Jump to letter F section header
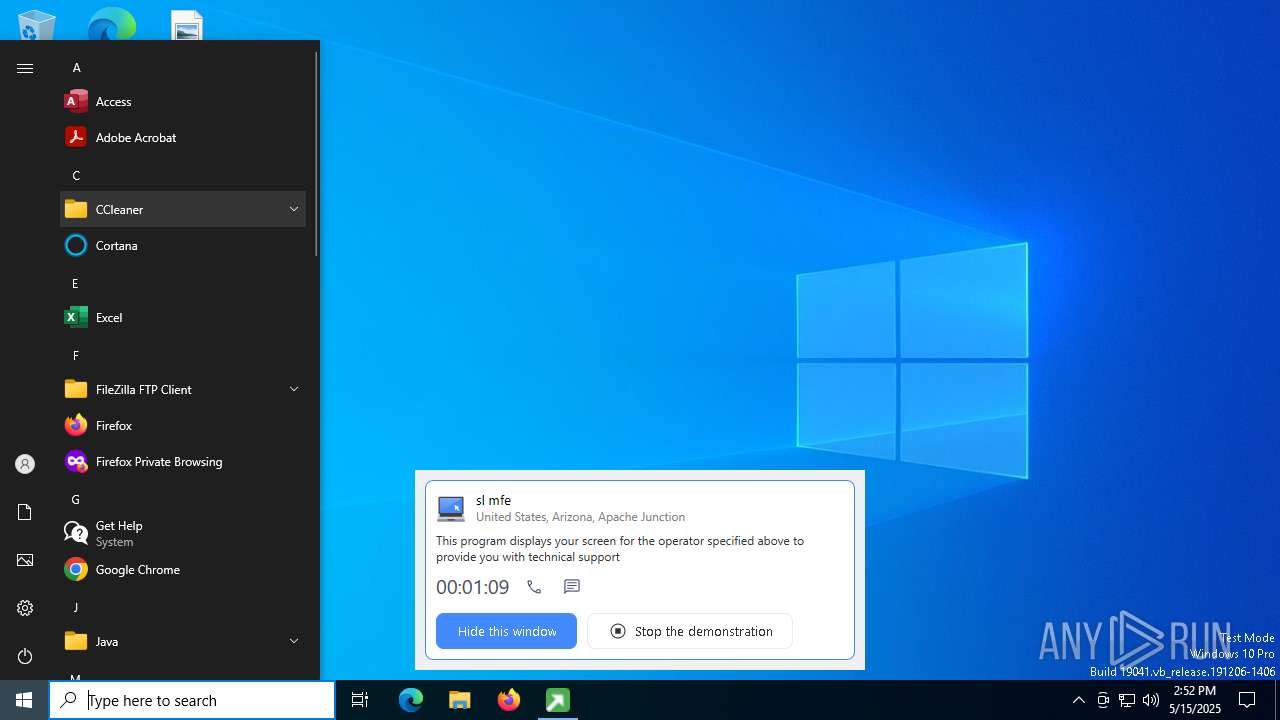The height and width of the screenshot is (720, 1280). [75, 355]
